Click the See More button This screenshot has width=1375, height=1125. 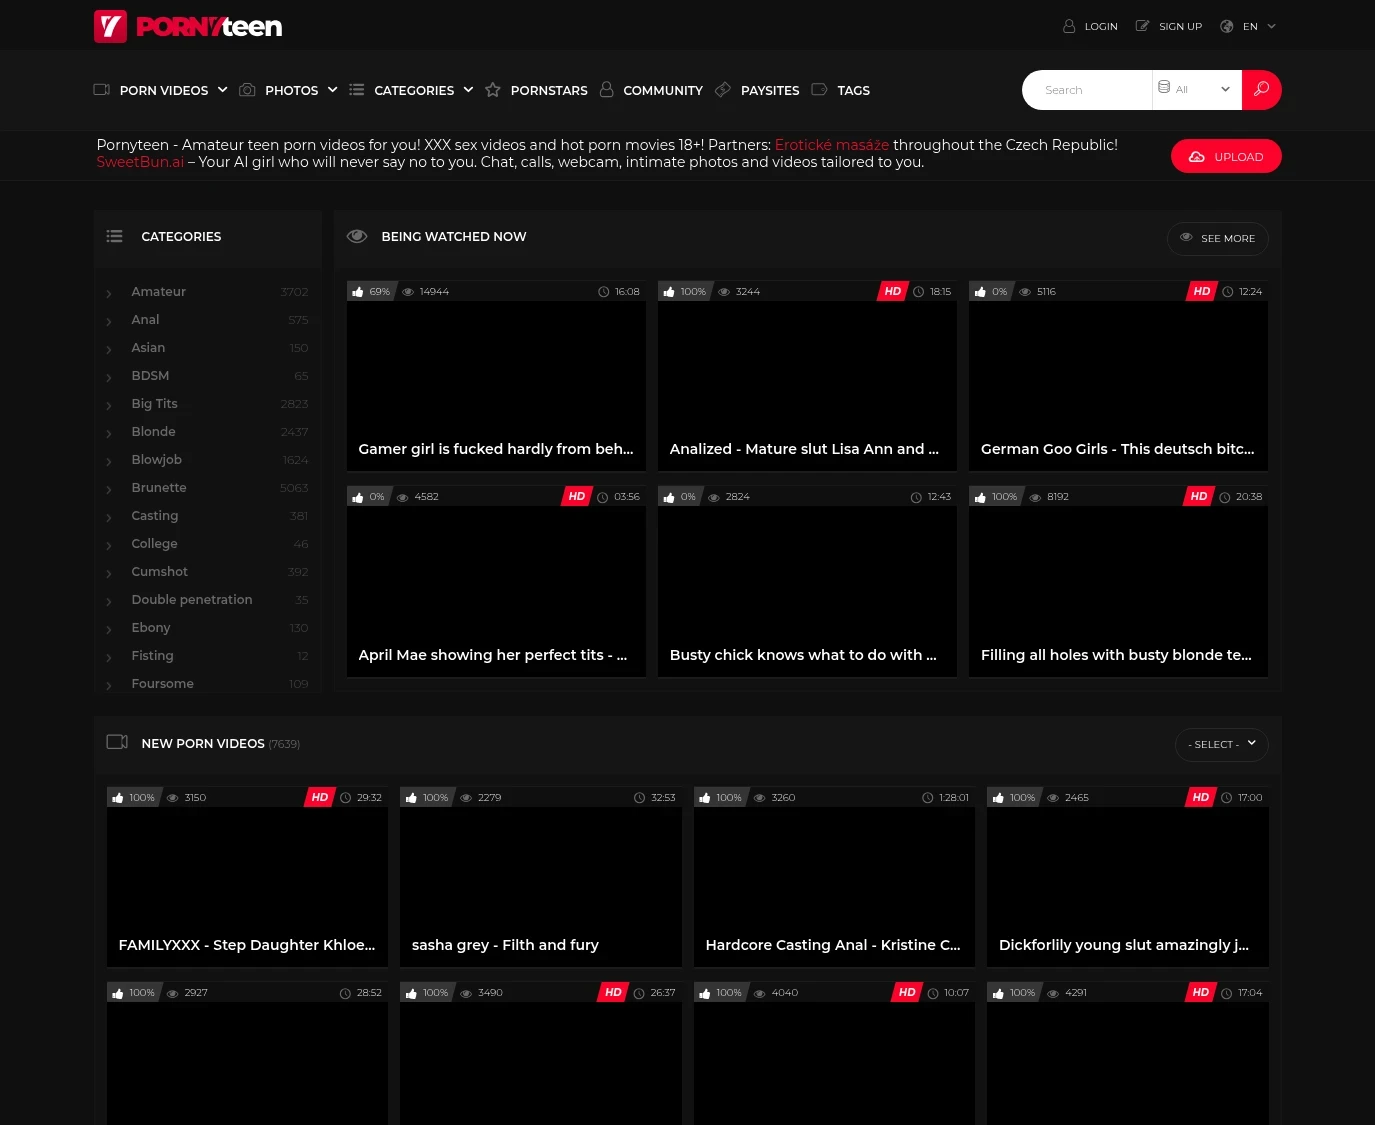(1218, 238)
